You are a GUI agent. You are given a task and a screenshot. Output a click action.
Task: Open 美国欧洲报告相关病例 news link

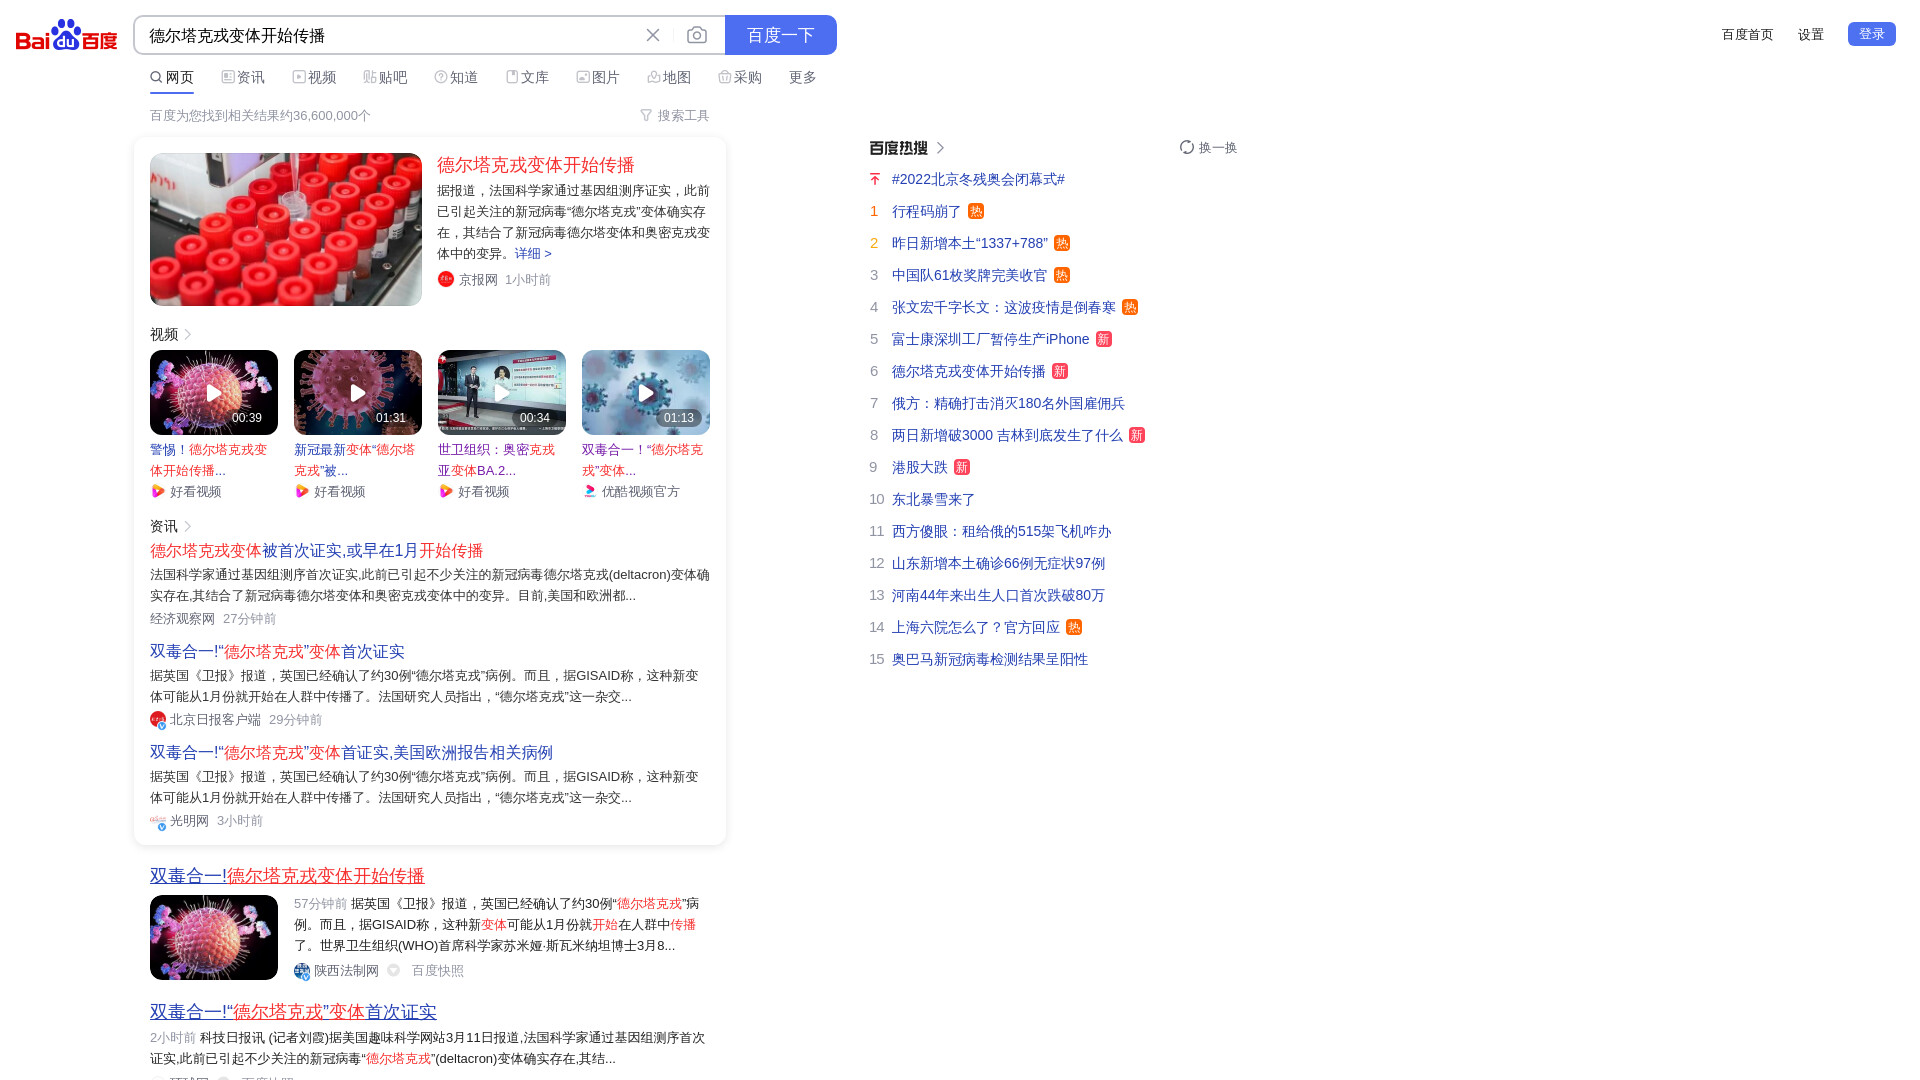point(351,753)
